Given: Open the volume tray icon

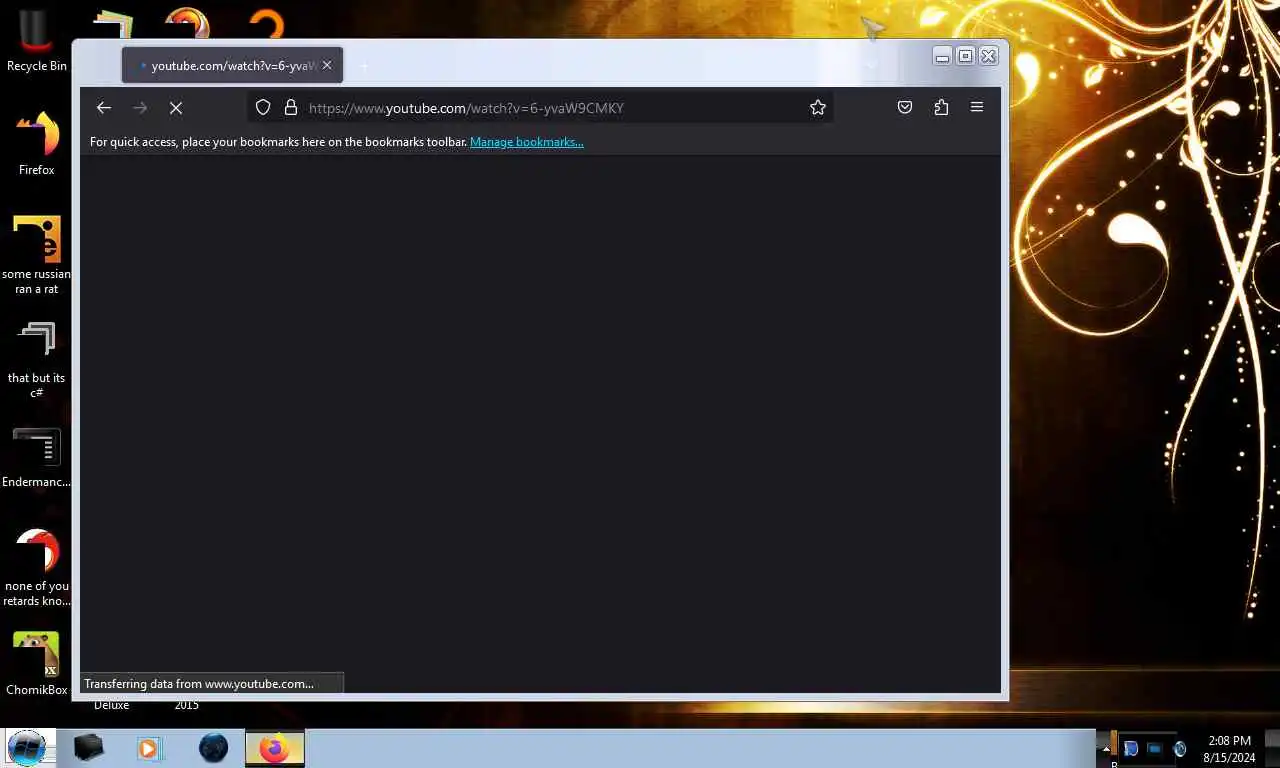Looking at the screenshot, I should [1180, 749].
